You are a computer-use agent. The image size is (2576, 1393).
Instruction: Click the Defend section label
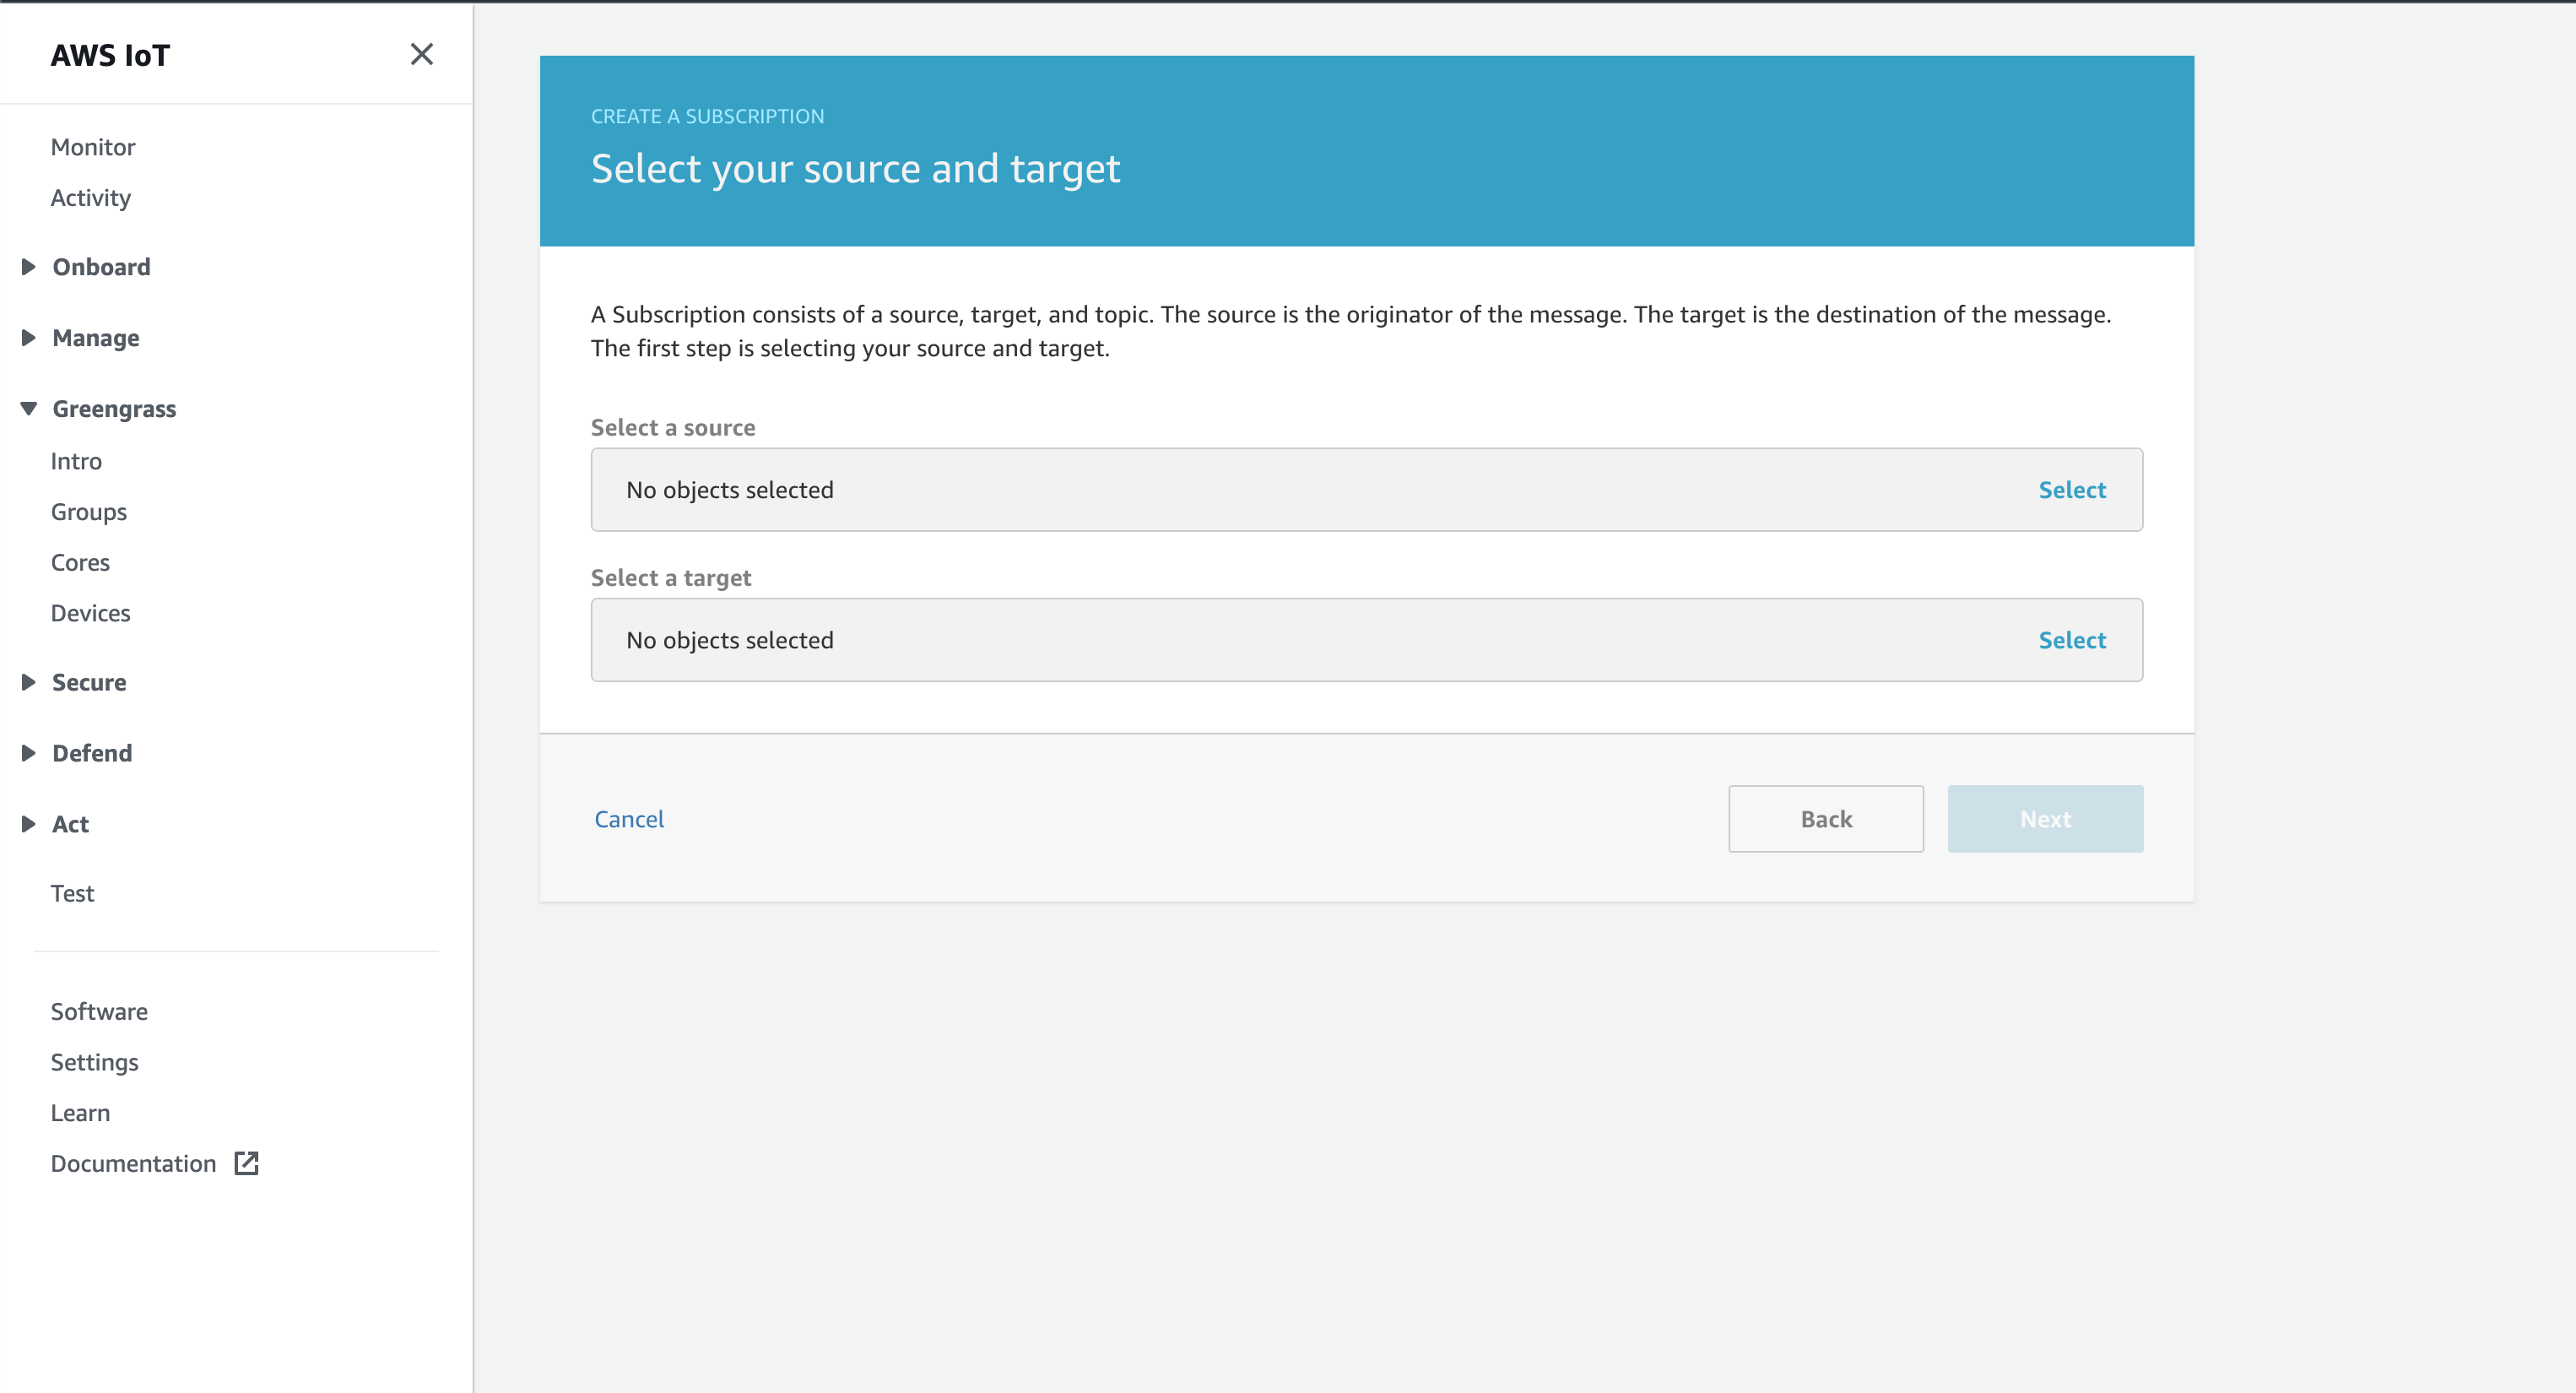click(92, 753)
